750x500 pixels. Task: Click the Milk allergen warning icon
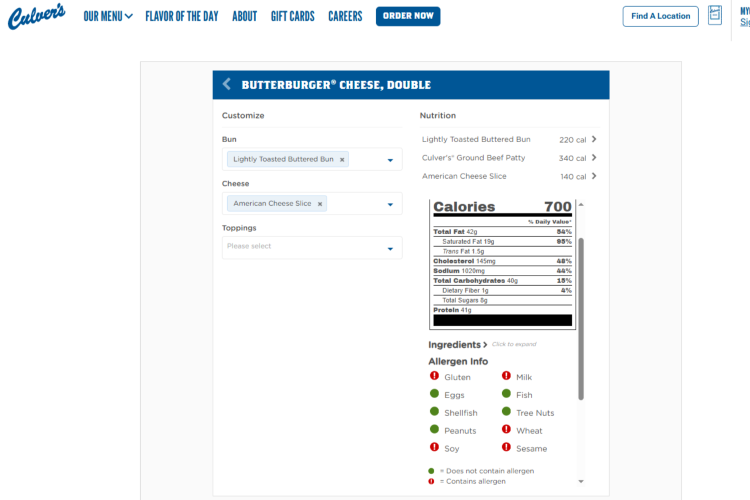coord(506,376)
